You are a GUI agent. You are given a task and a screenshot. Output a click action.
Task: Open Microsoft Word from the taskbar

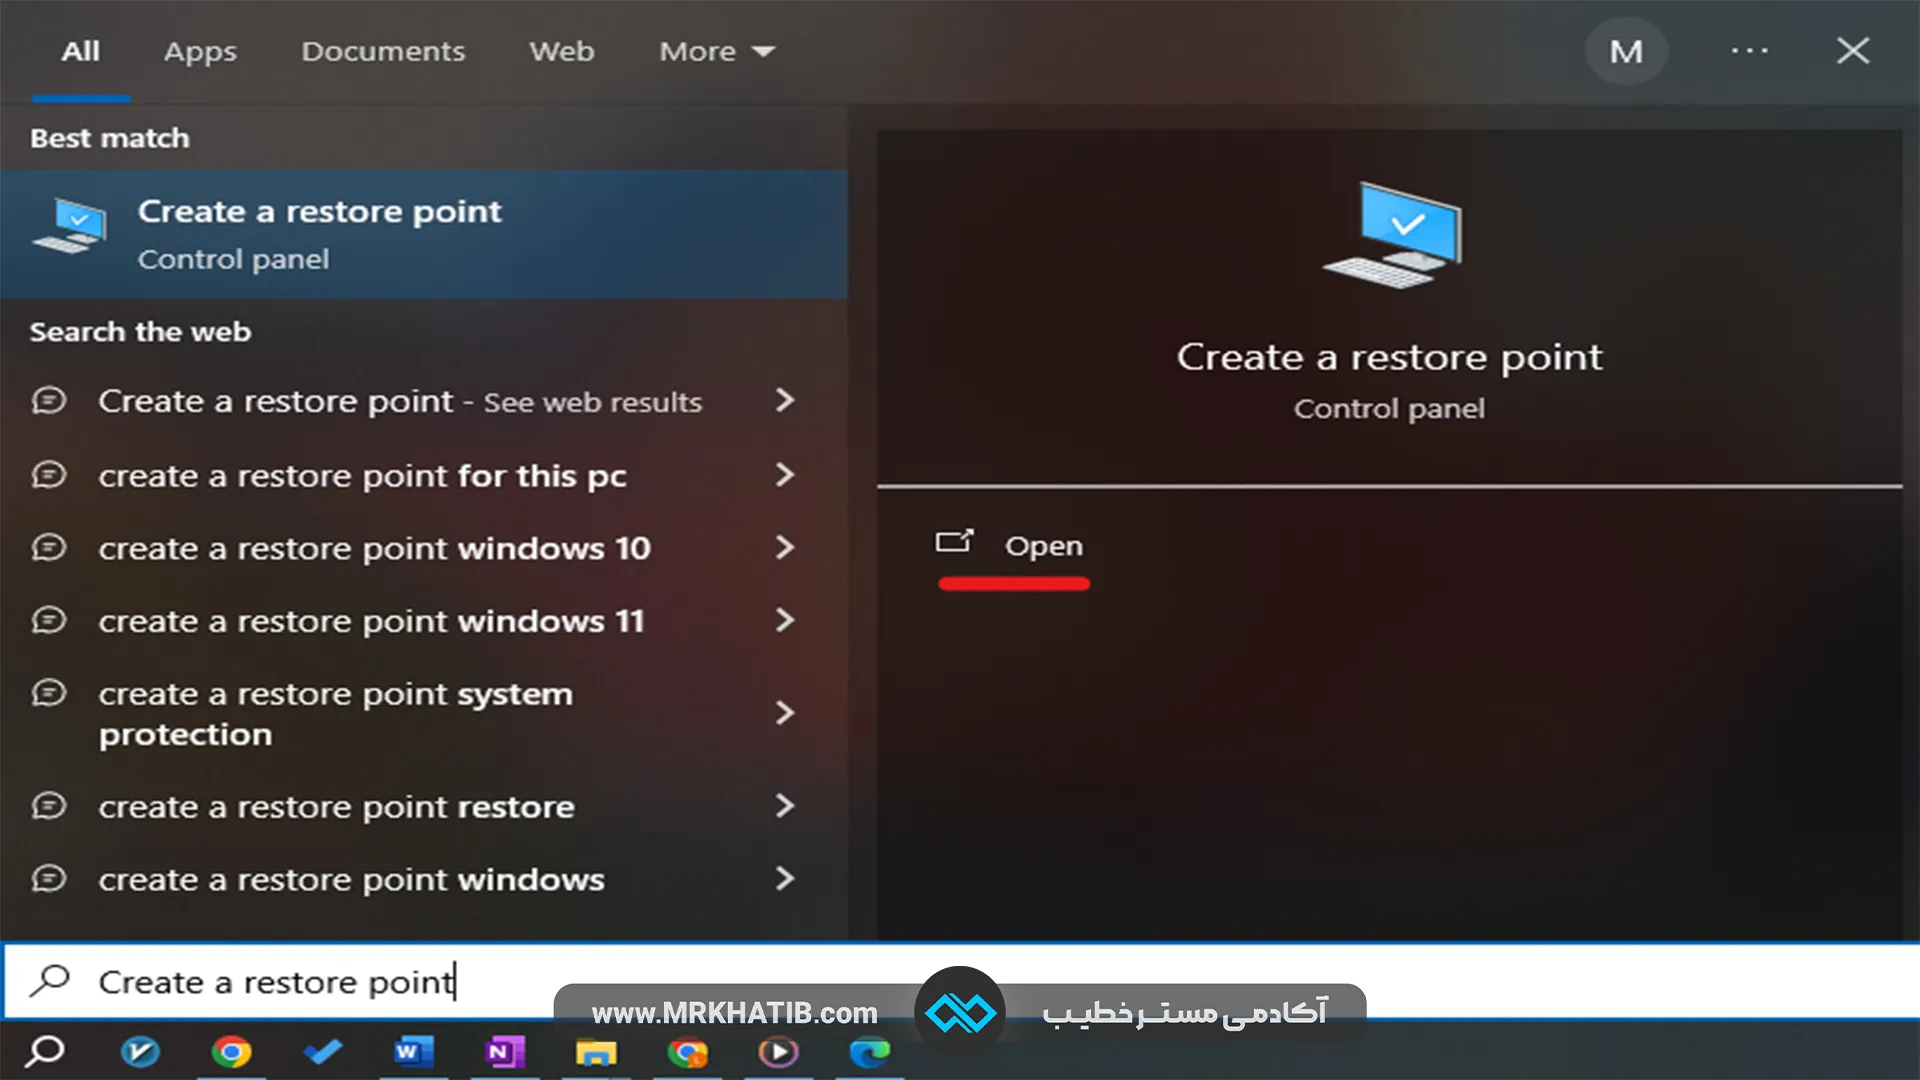click(415, 1052)
